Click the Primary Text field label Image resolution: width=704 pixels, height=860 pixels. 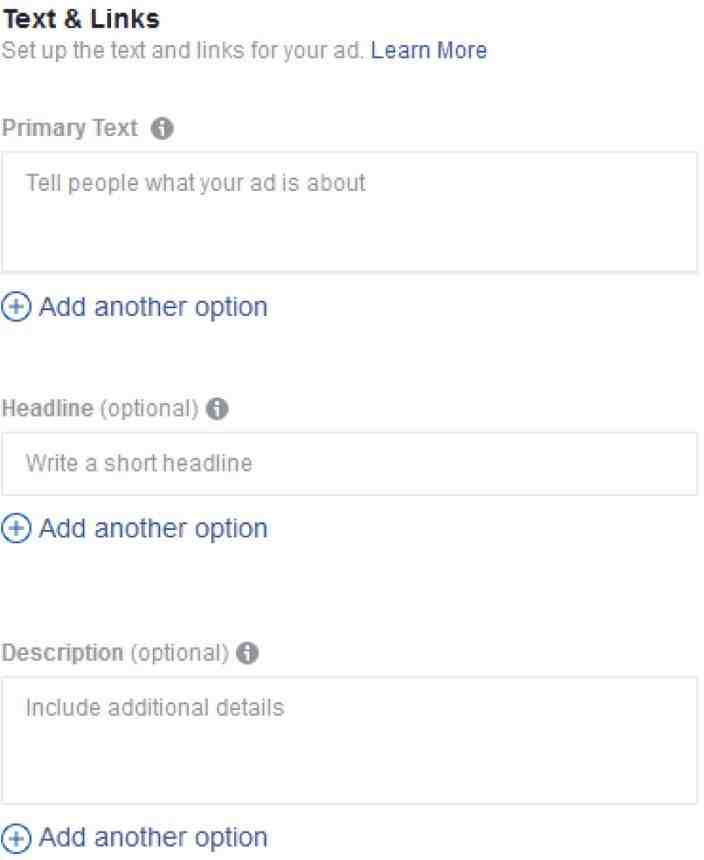tap(70, 128)
